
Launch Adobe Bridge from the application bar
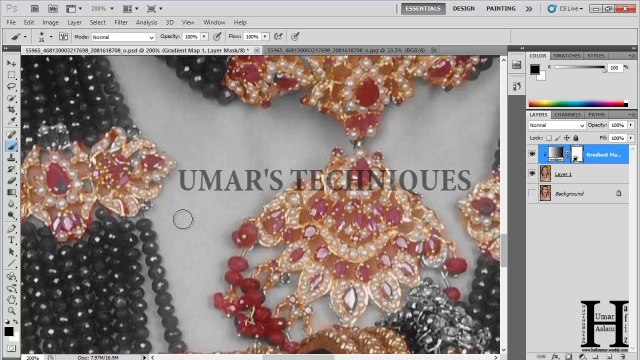tap(35, 8)
